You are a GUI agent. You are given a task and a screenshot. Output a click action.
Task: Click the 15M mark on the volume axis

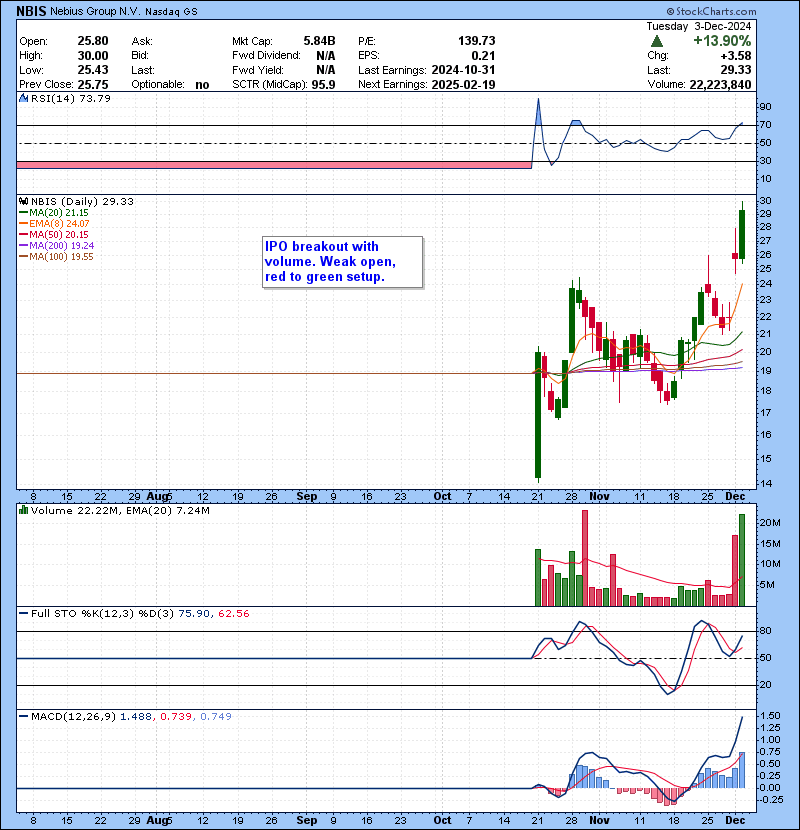(x=770, y=544)
